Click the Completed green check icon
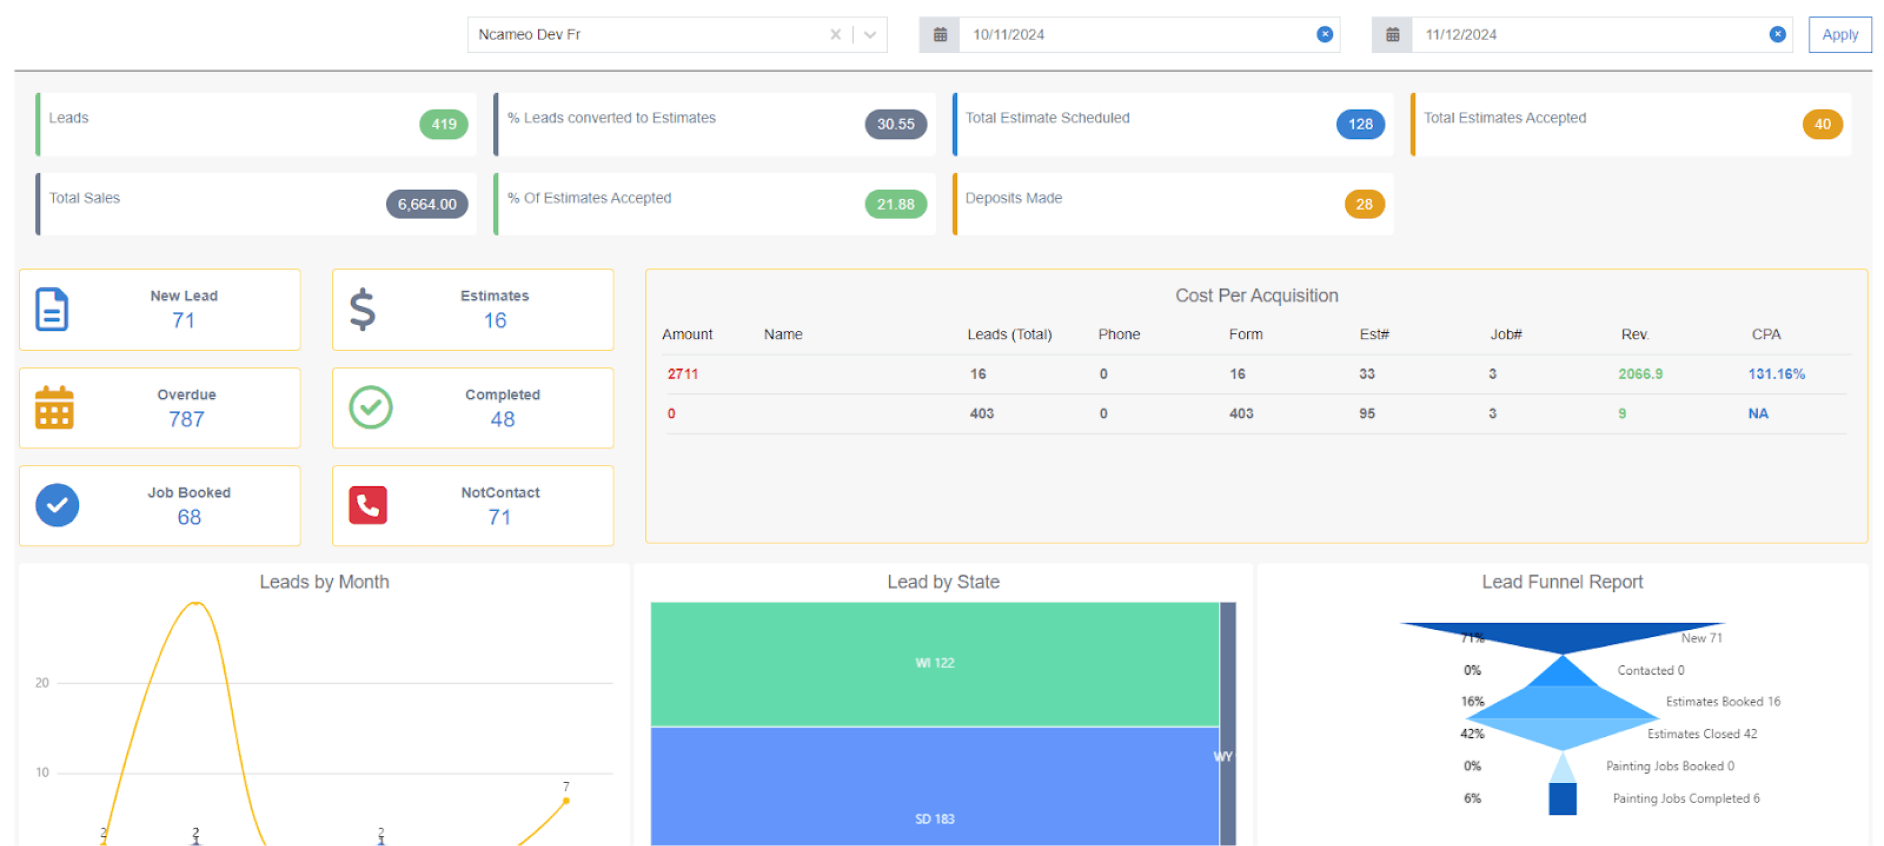1884x846 pixels. 370,408
